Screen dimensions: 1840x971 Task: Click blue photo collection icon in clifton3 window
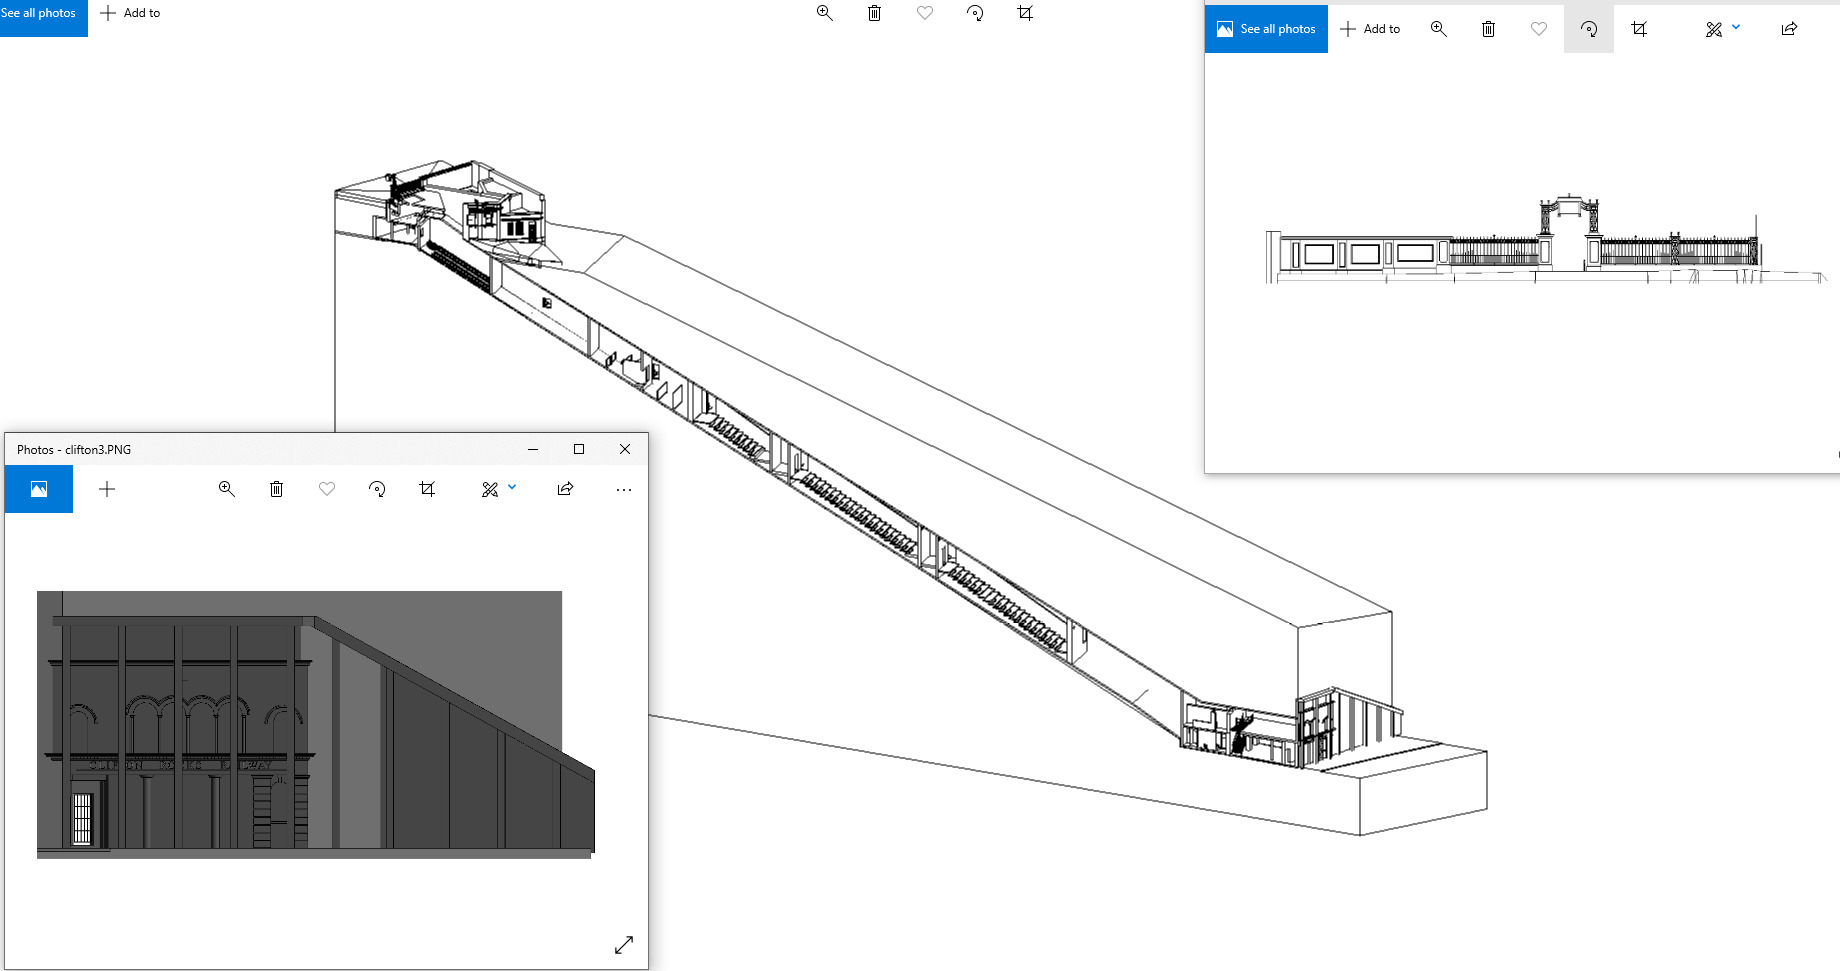point(39,489)
